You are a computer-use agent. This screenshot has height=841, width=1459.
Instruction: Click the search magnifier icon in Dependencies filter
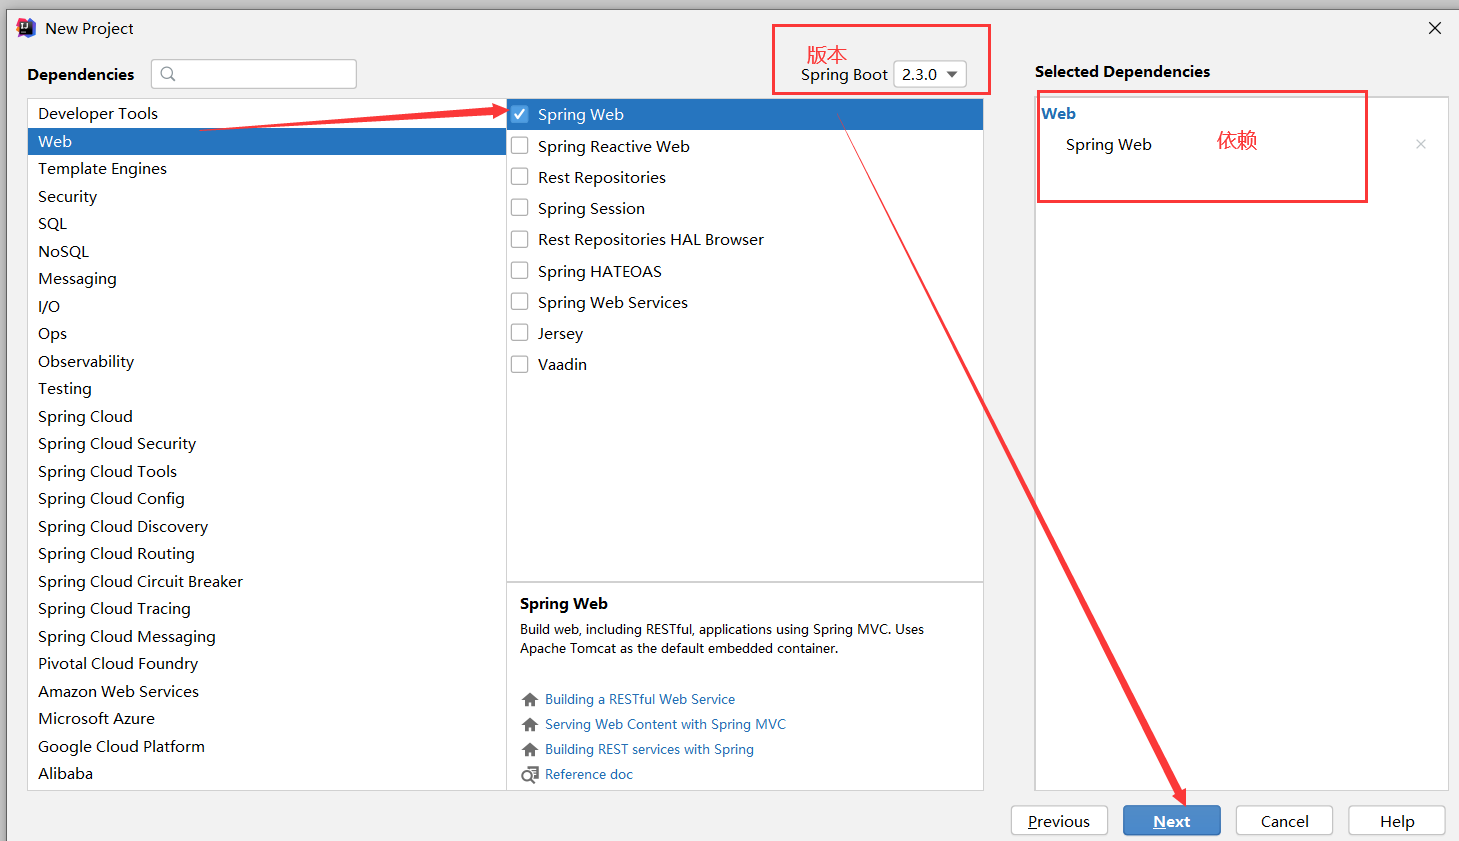(168, 74)
